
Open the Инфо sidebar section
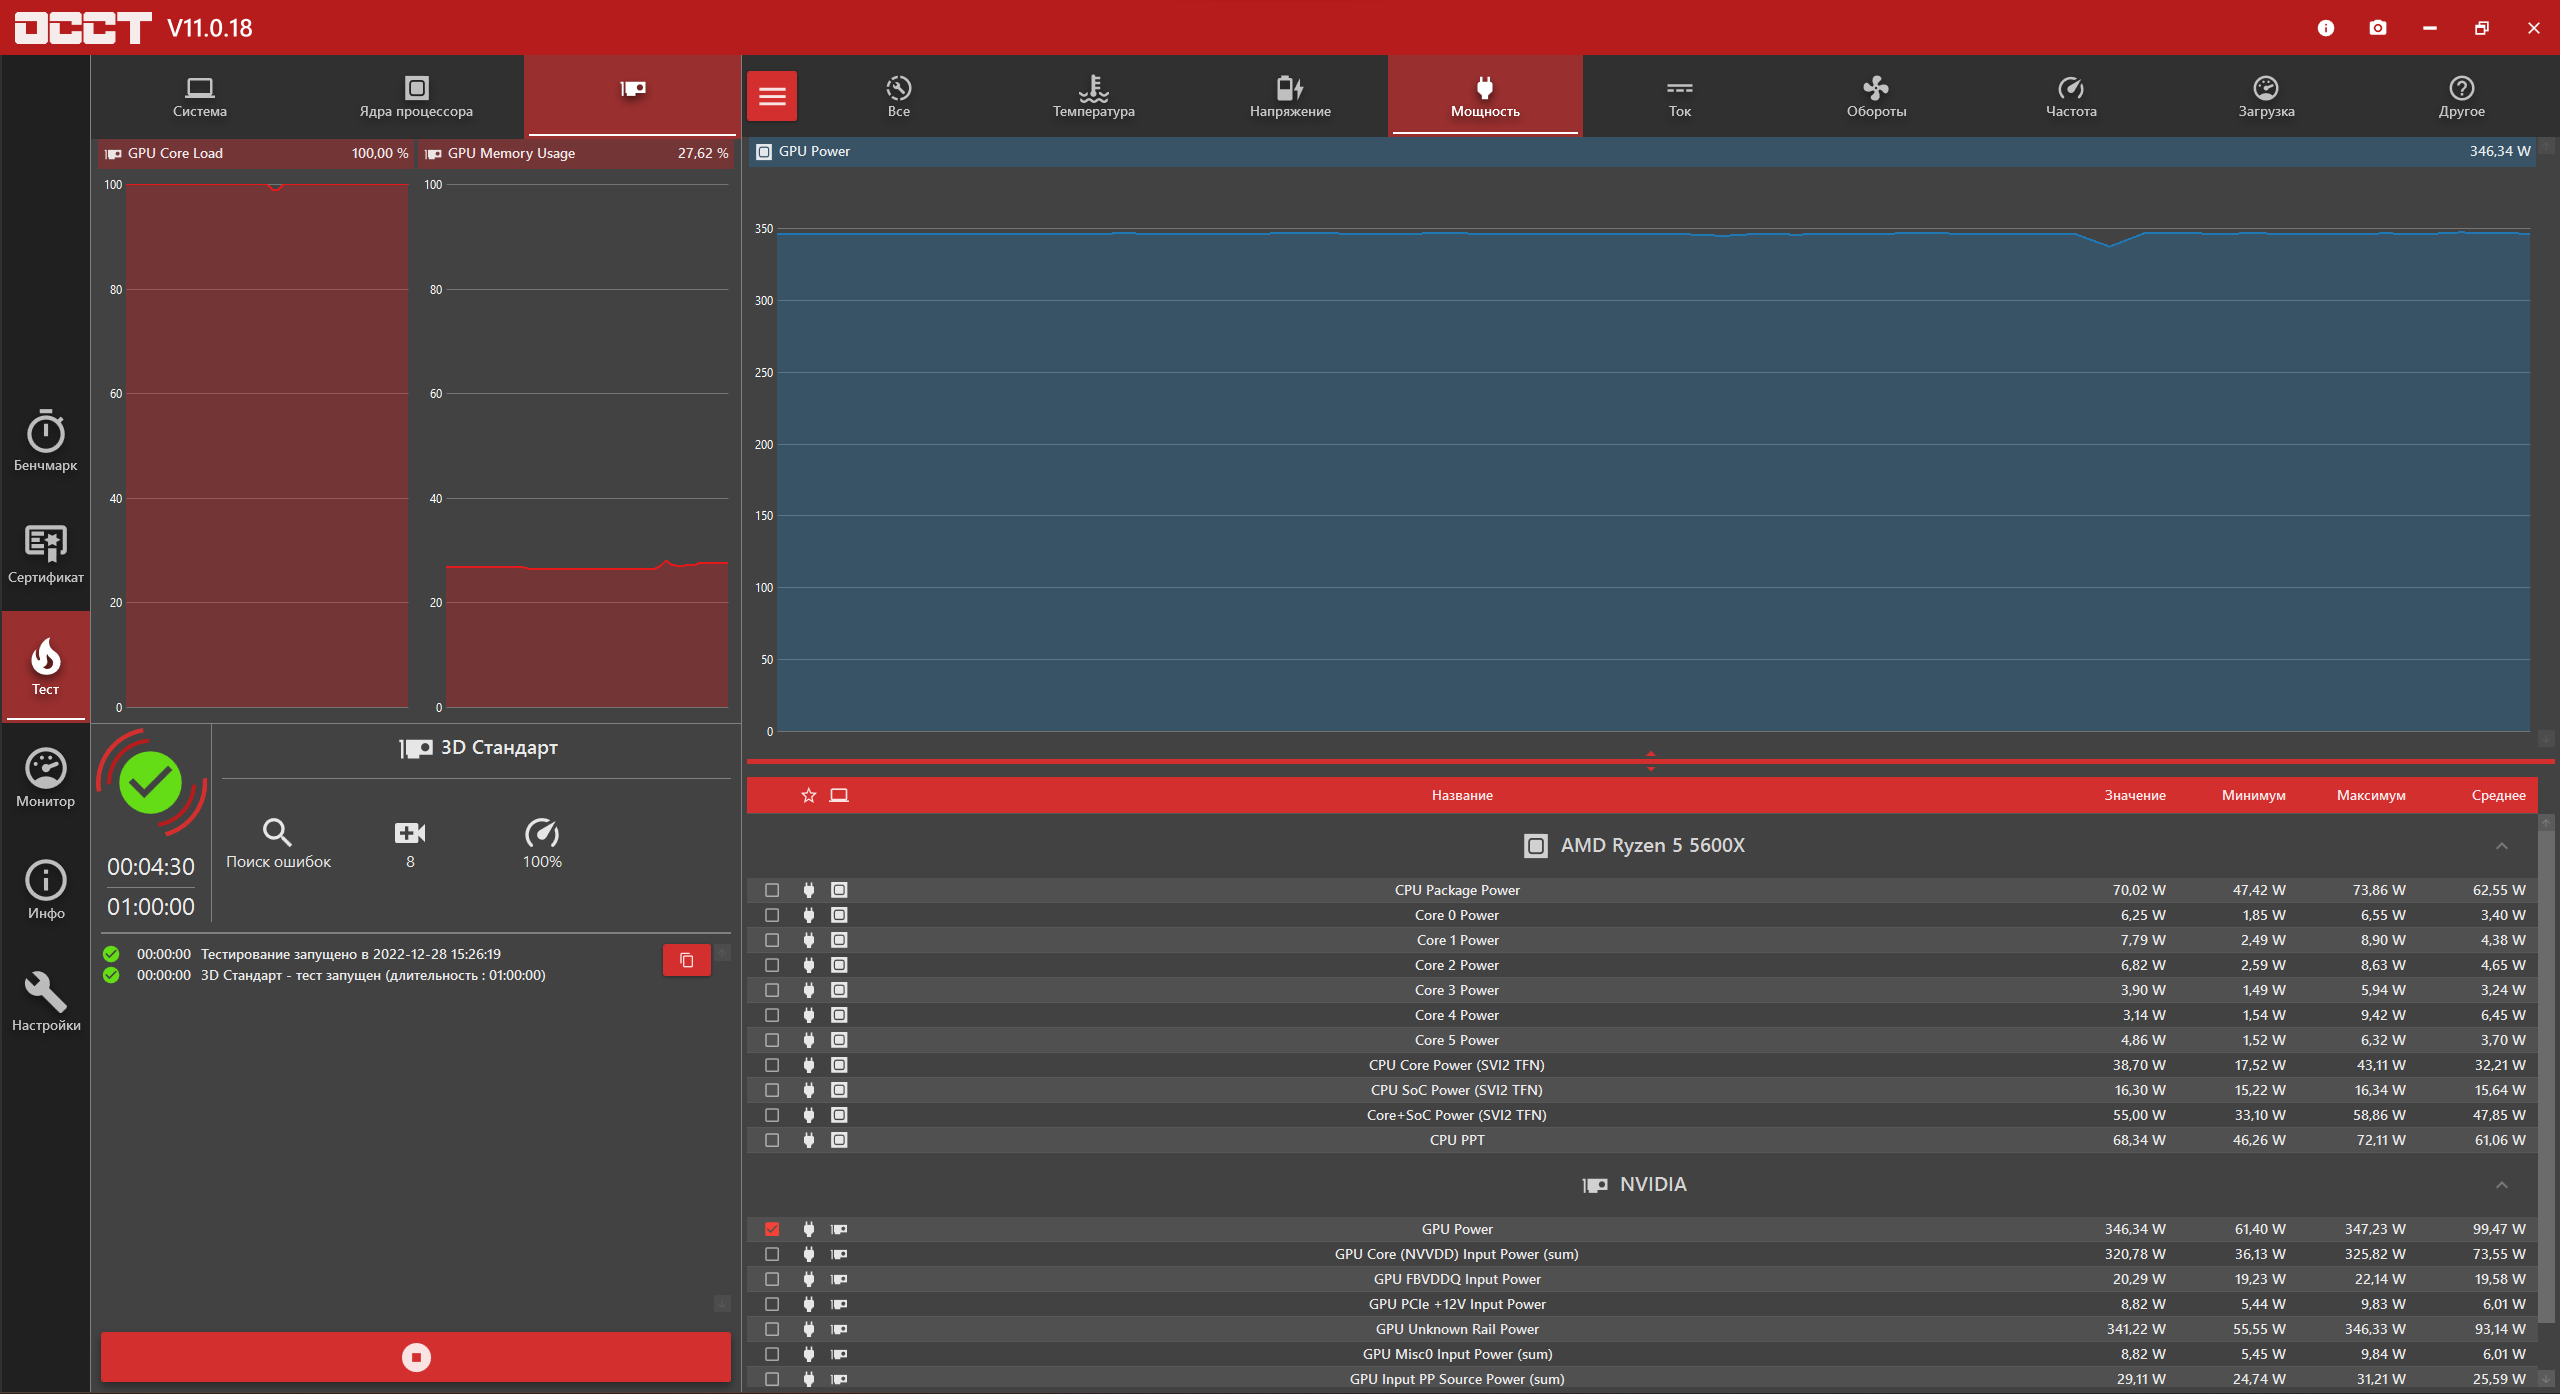point(45,889)
